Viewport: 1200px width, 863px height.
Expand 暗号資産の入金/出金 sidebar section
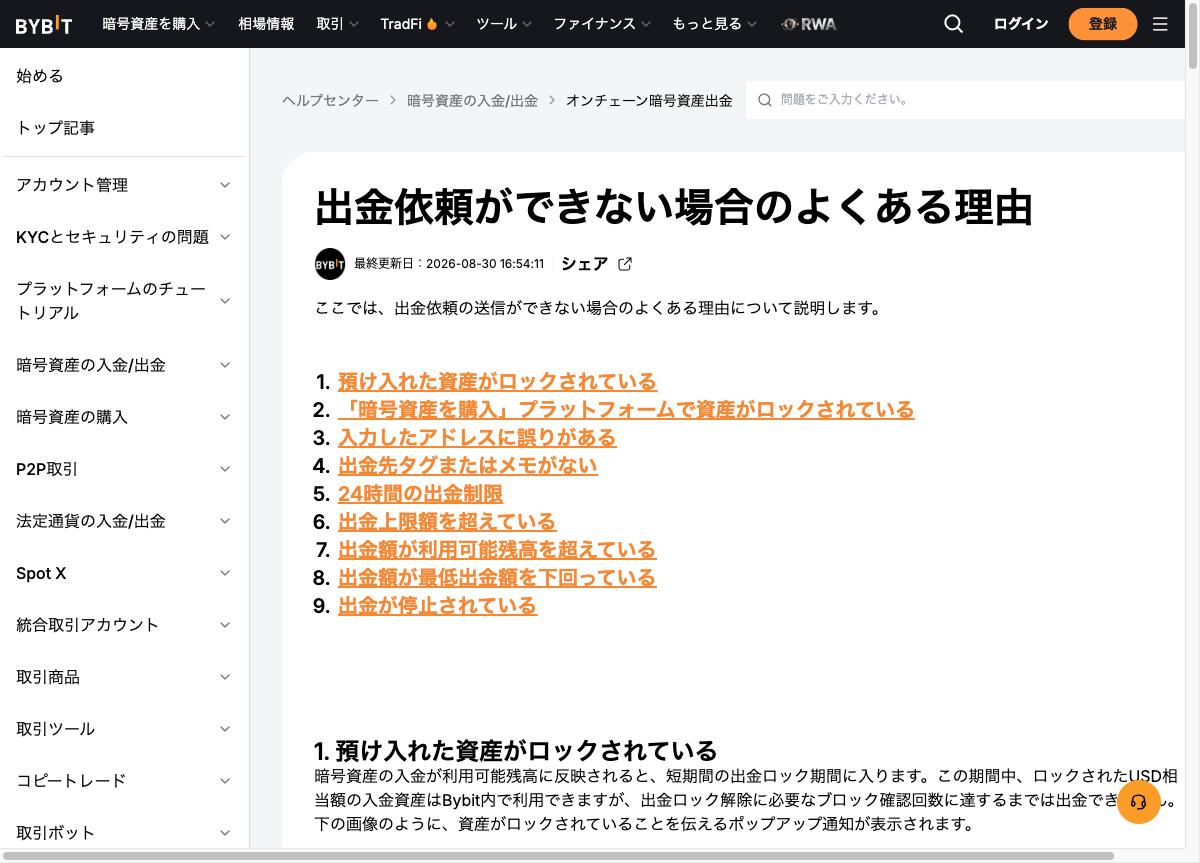pyautogui.click(x=124, y=365)
